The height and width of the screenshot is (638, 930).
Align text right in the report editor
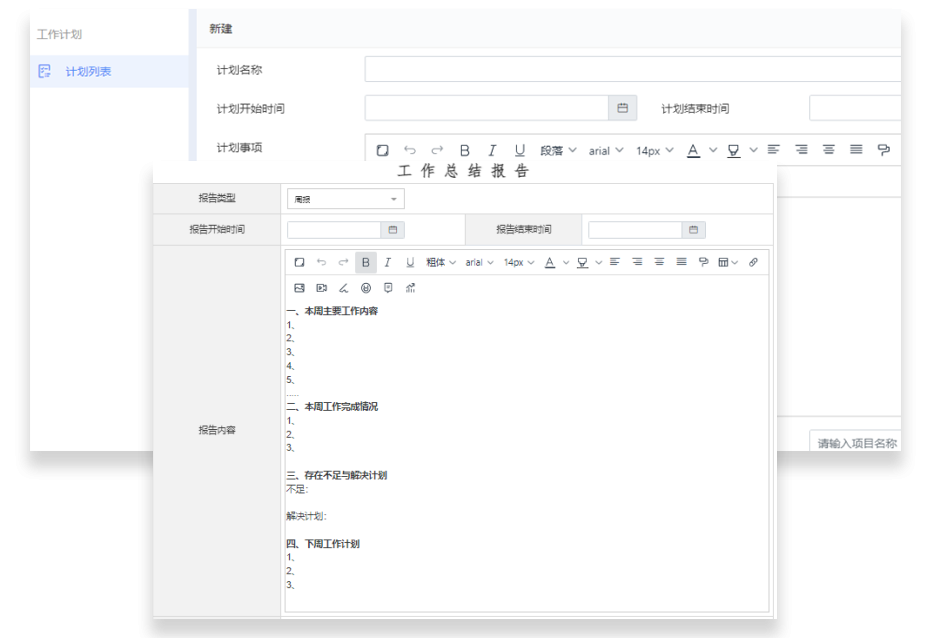[x=637, y=261]
